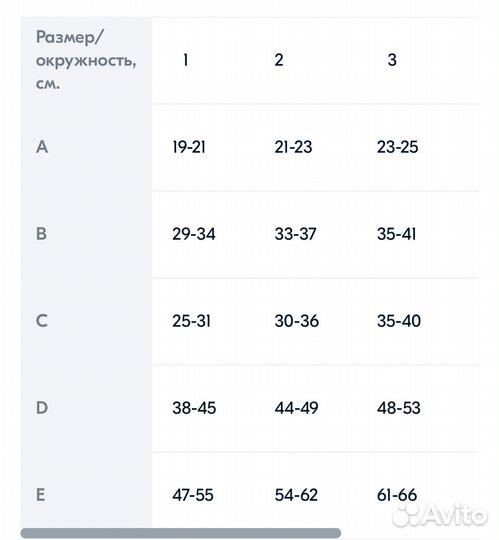The image size is (499, 540).
Task: Click row label D
Action: 42,408
